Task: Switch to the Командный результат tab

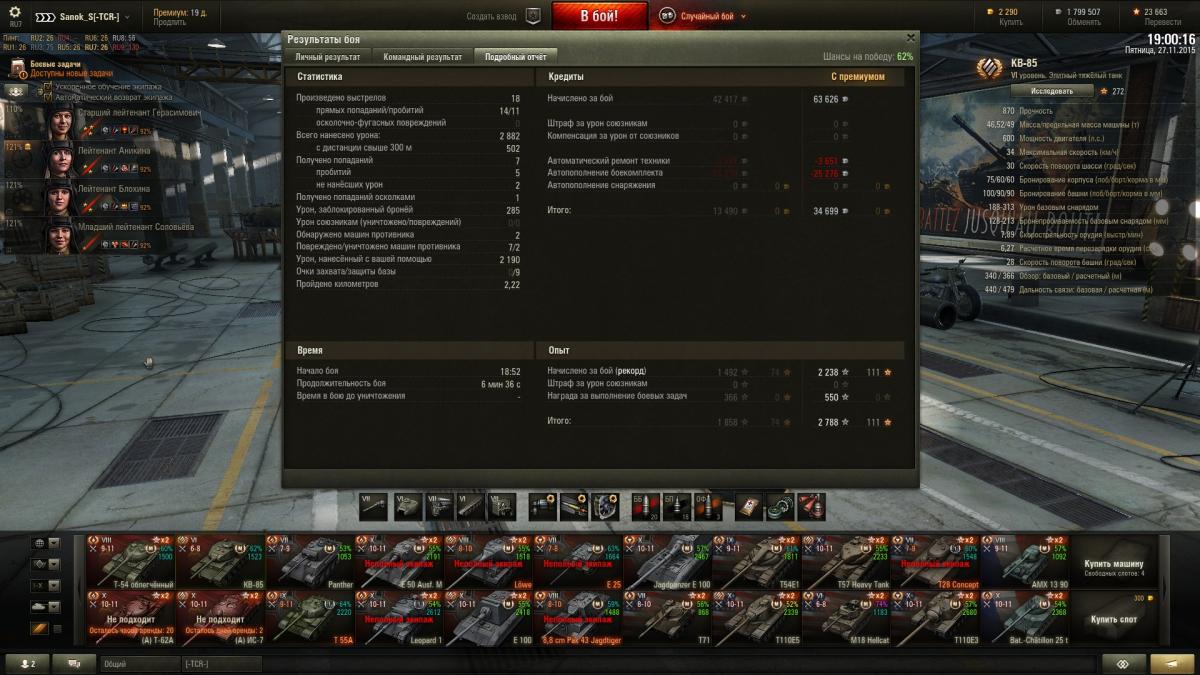Action: (423, 57)
